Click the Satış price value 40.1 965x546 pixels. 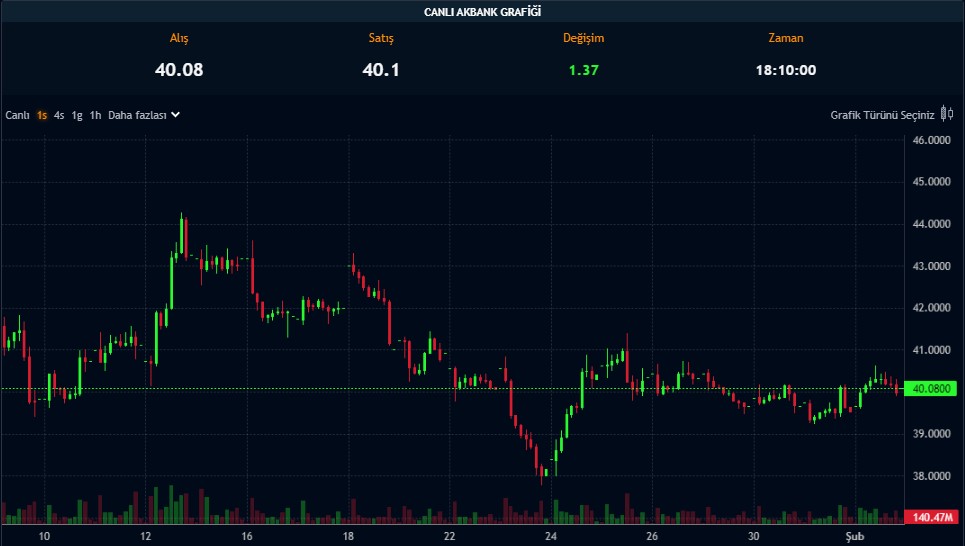[x=382, y=70]
